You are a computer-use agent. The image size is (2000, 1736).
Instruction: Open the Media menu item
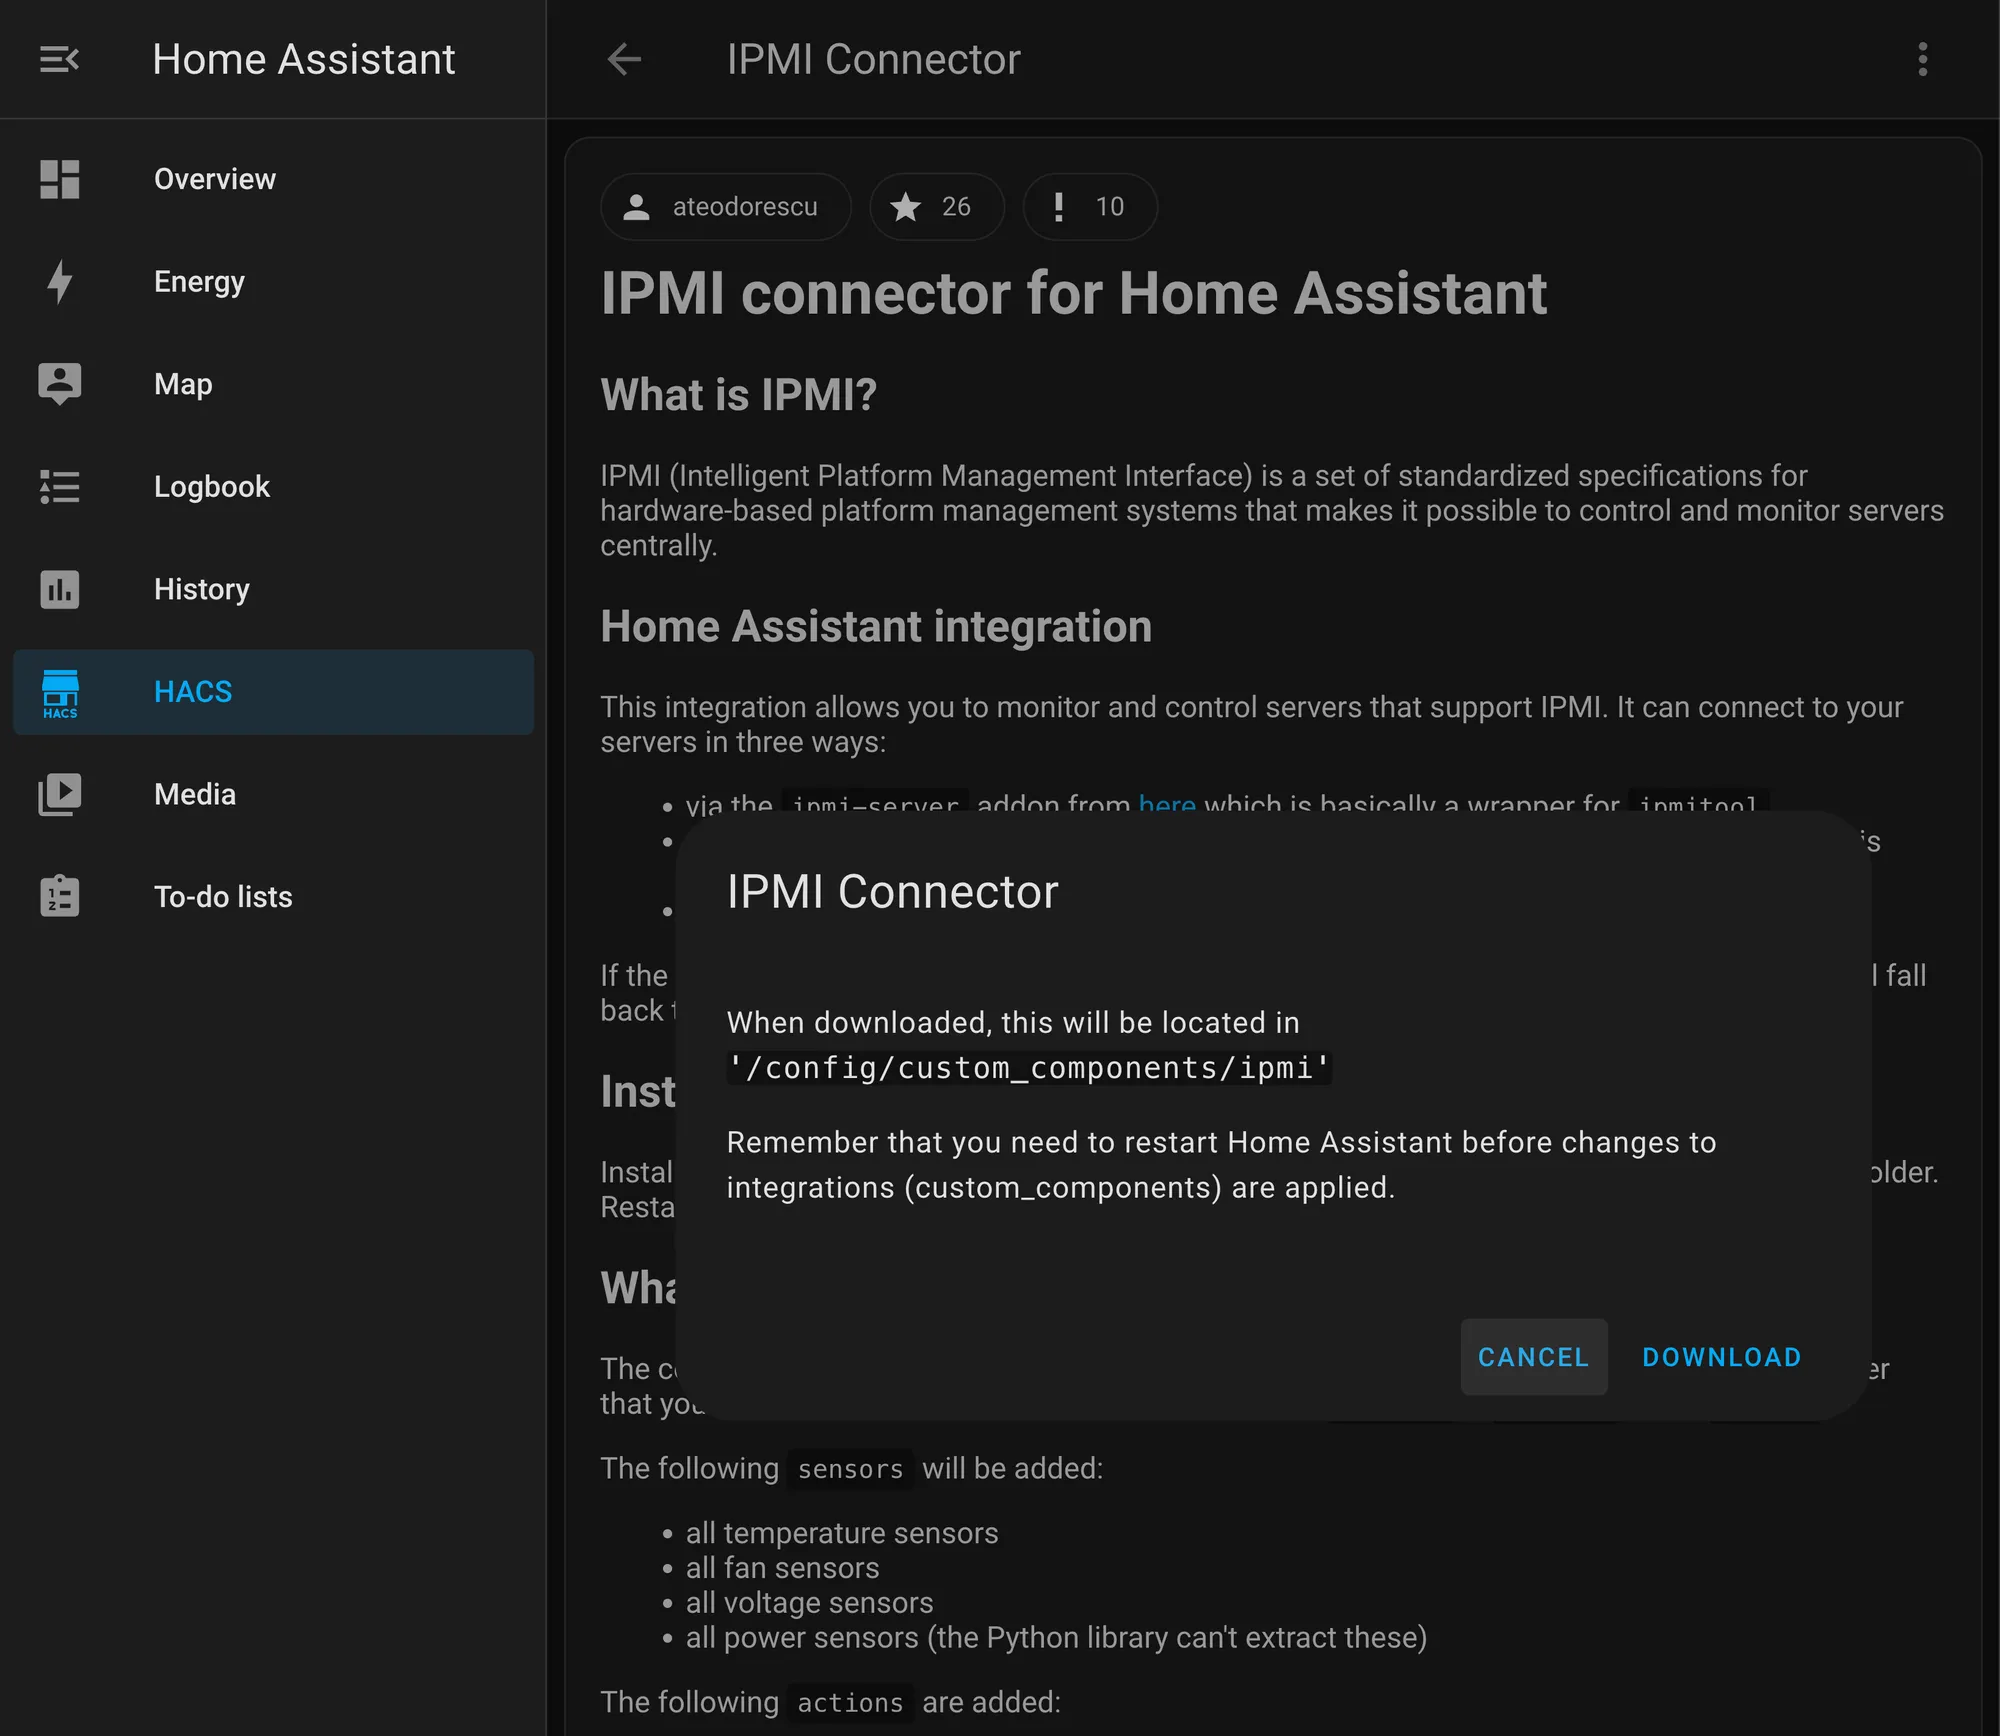coord(273,794)
